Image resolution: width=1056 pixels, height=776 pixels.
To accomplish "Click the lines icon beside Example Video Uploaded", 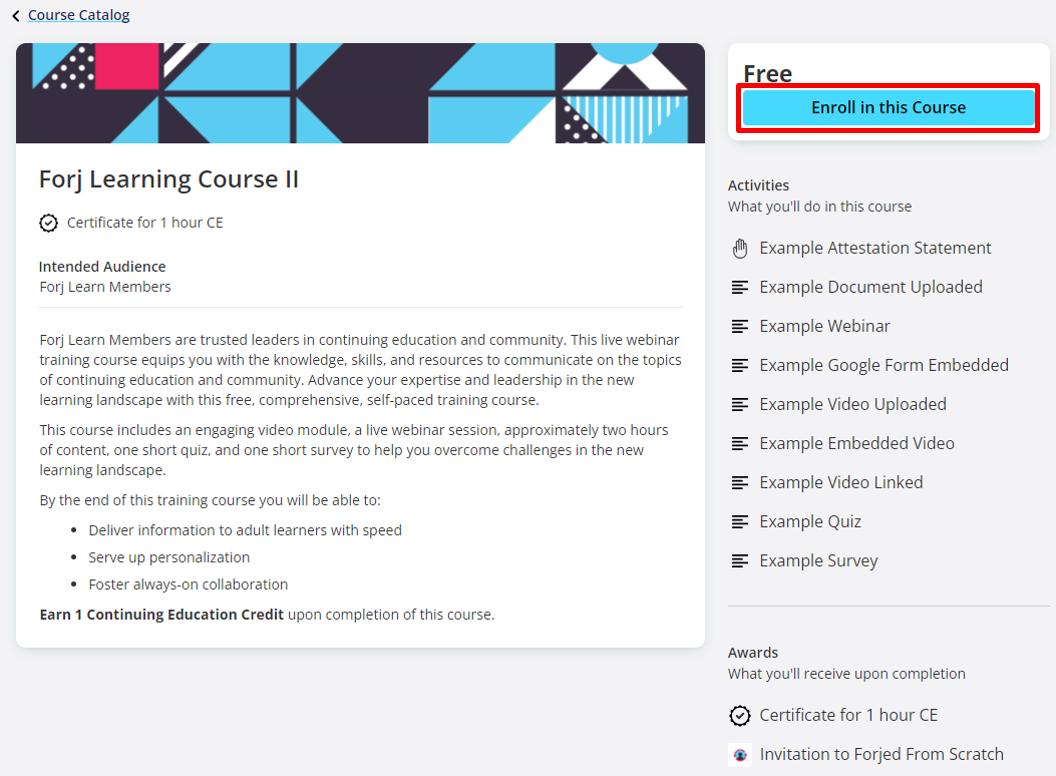I will click(740, 404).
